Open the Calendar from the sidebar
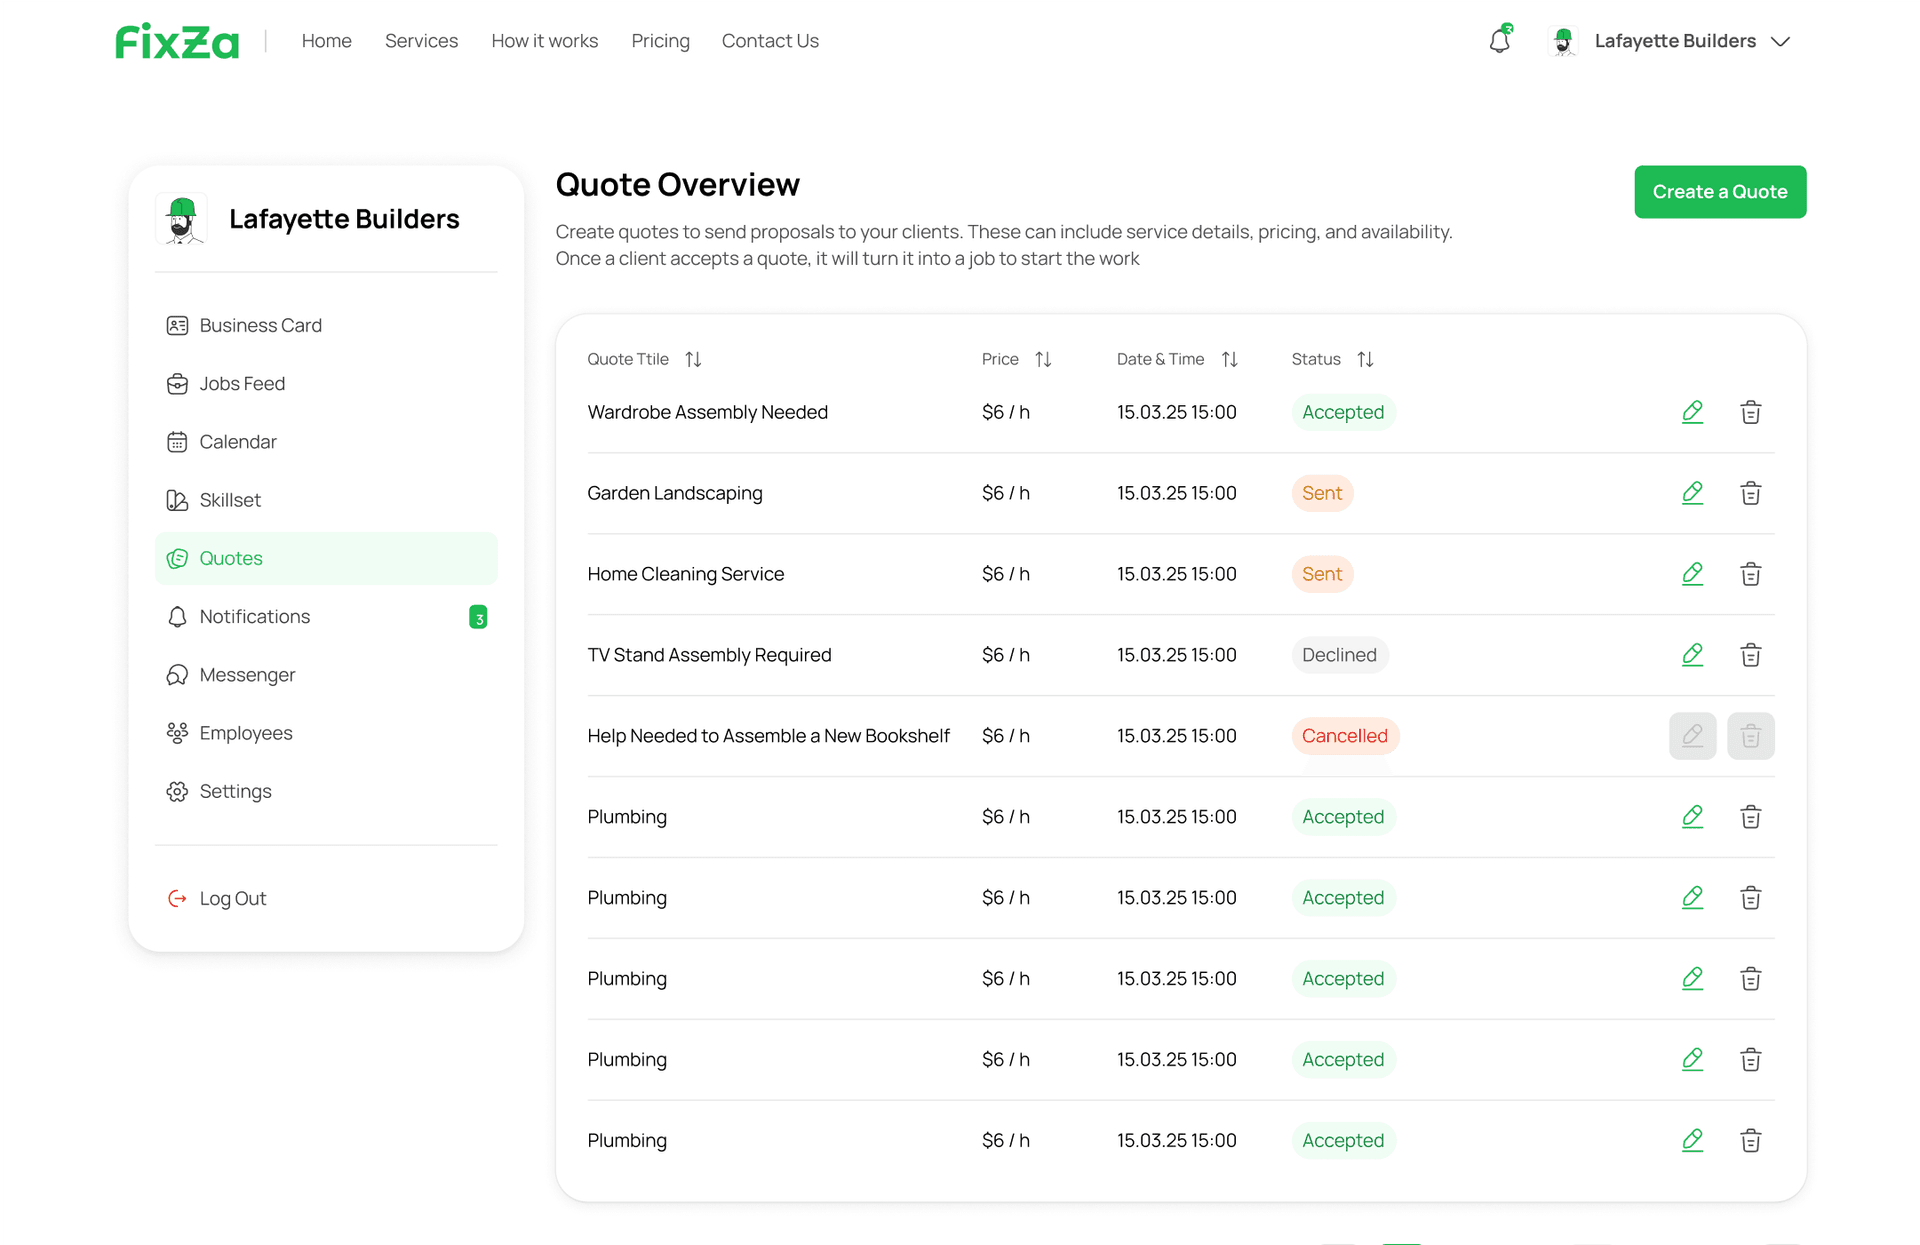Viewport: 1920px width, 1245px height. tap(237, 441)
